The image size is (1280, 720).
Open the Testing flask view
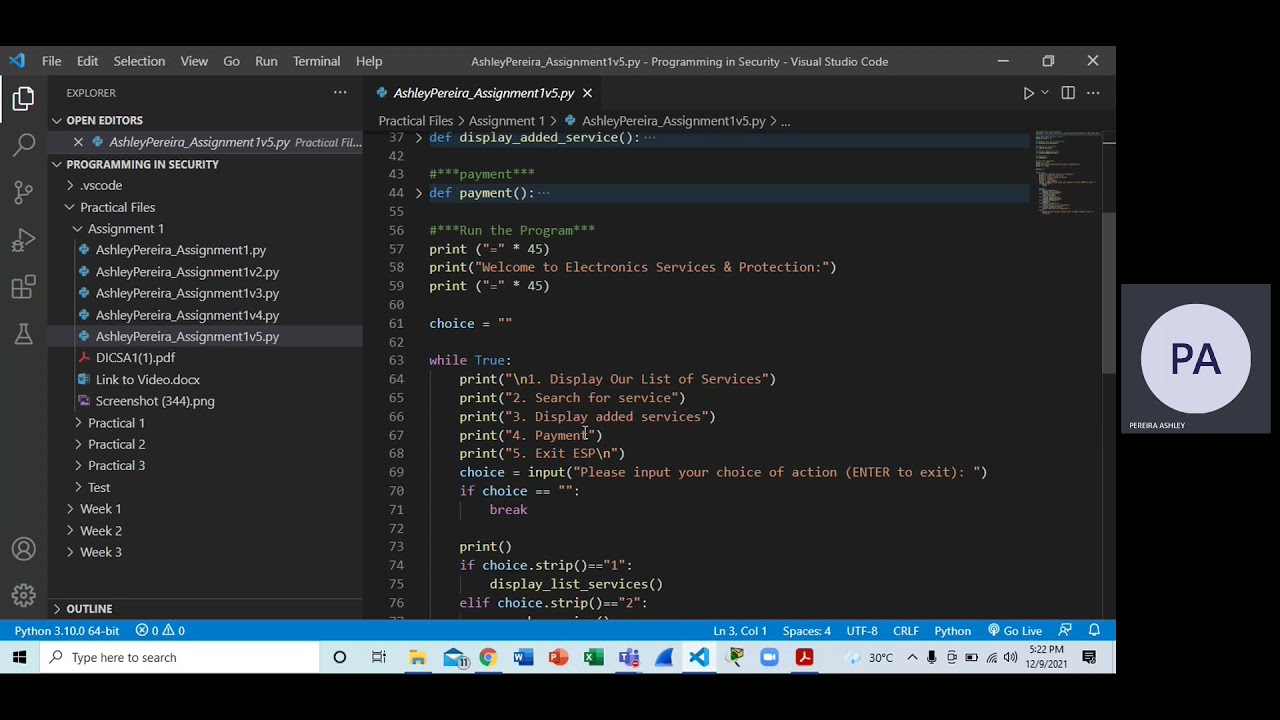pyautogui.click(x=24, y=335)
